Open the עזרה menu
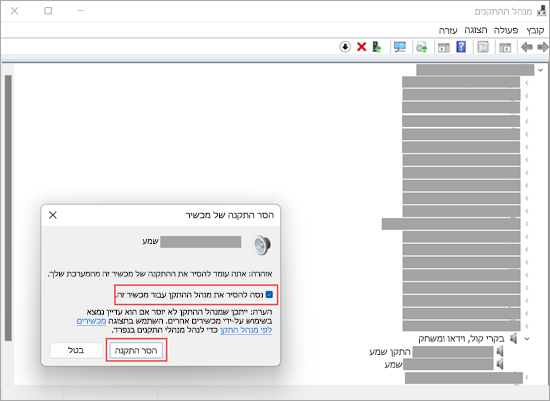550x401 pixels. (x=448, y=30)
